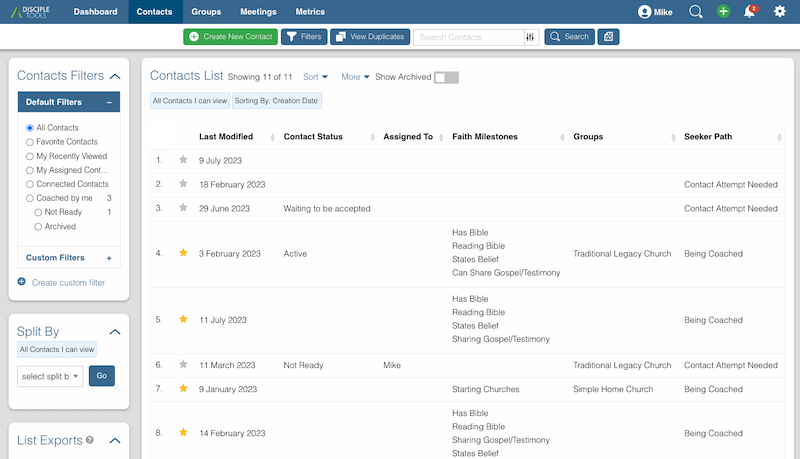Screen dimensions: 800x459
Task: Select the My Assigned Contacts filter
Action: tap(30, 170)
